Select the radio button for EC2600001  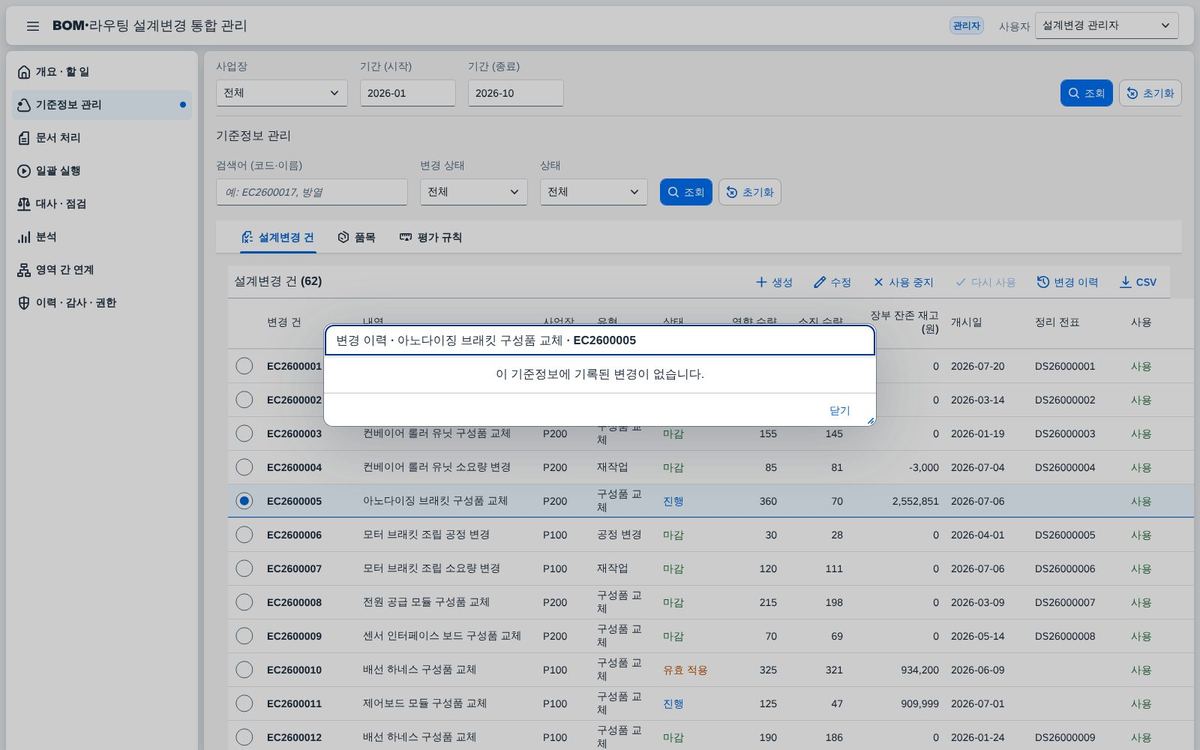[x=244, y=366]
